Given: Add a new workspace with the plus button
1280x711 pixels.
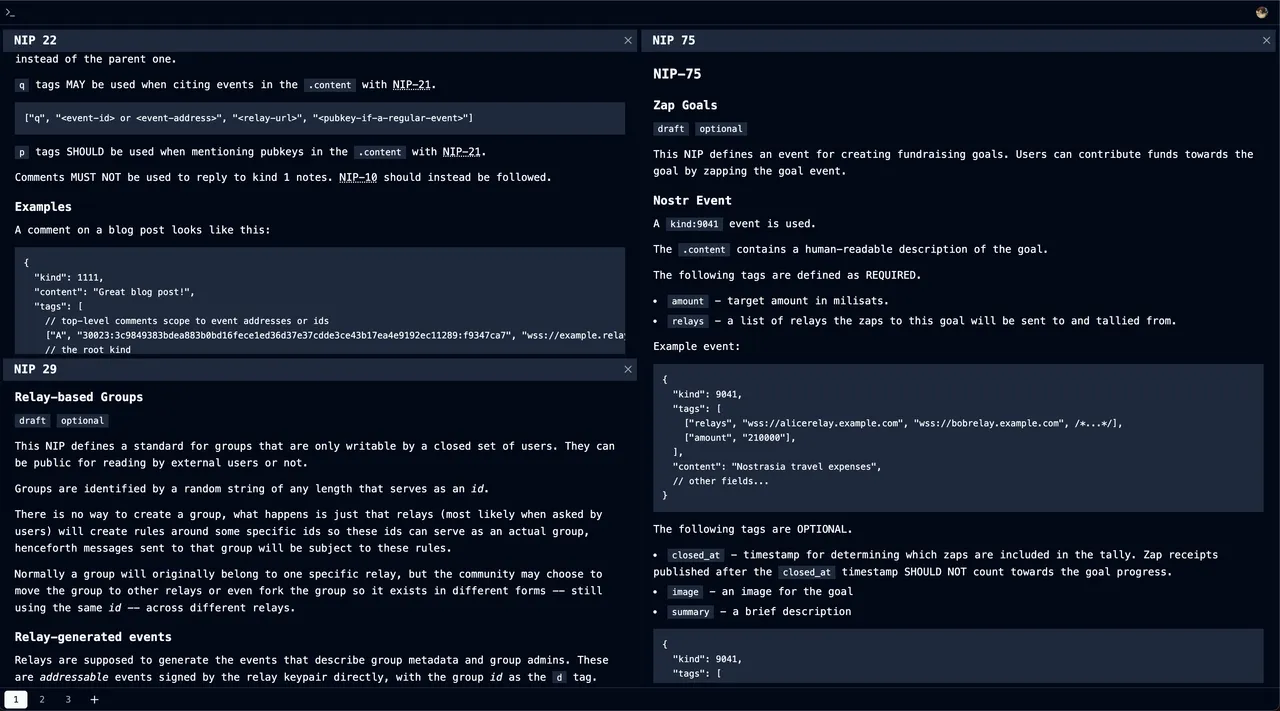Looking at the screenshot, I should tap(95, 699).
